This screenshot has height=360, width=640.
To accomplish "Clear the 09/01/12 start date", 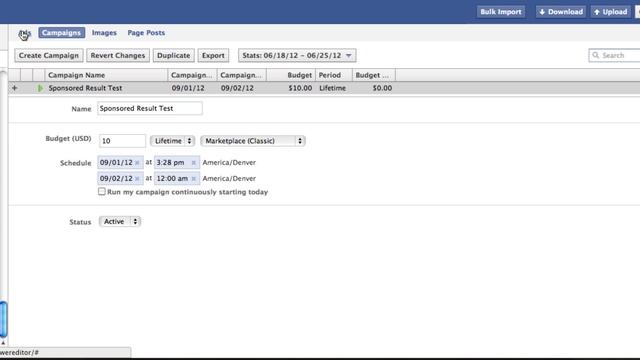I will [x=137, y=163].
